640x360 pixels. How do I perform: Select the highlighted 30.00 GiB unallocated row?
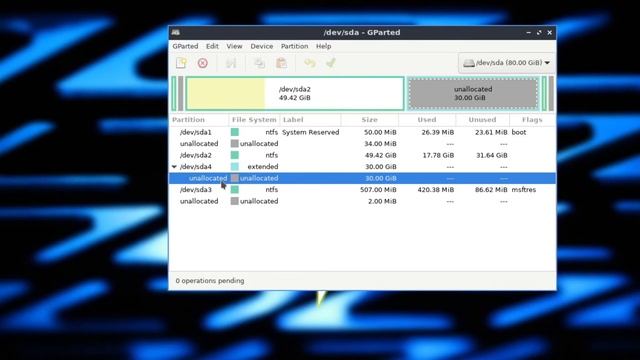point(362,178)
